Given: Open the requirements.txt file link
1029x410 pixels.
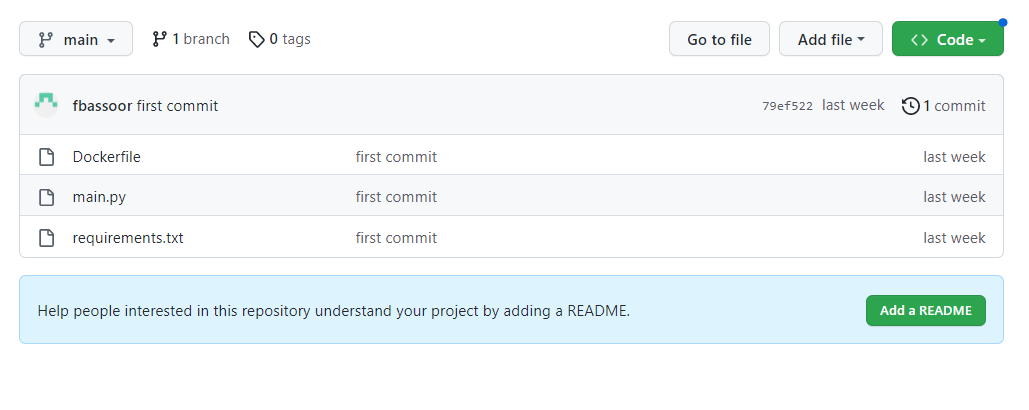Looking at the screenshot, I should pos(128,238).
